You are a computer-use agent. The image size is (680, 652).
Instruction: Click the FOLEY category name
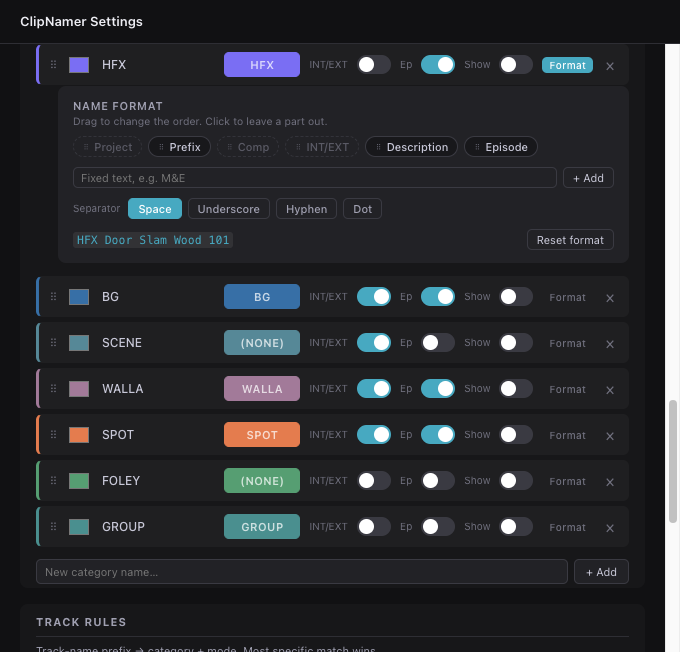pos(121,481)
